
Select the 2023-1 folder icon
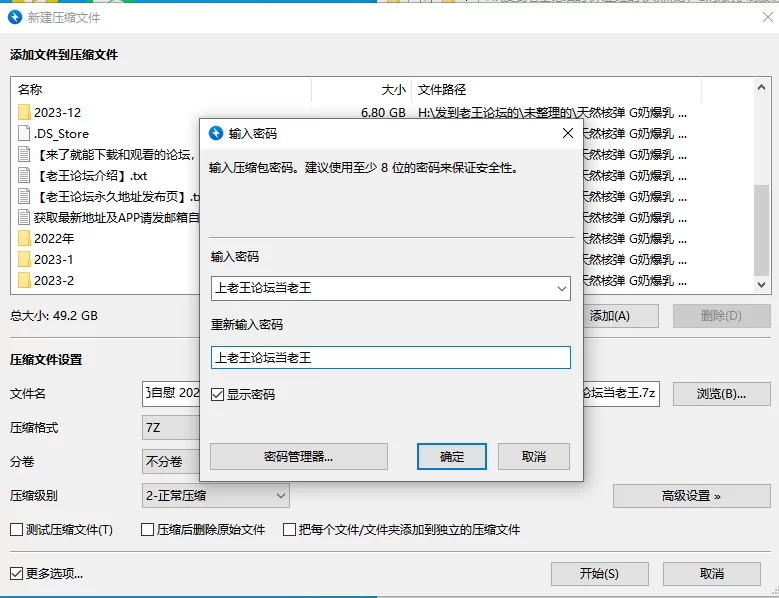(x=24, y=259)
